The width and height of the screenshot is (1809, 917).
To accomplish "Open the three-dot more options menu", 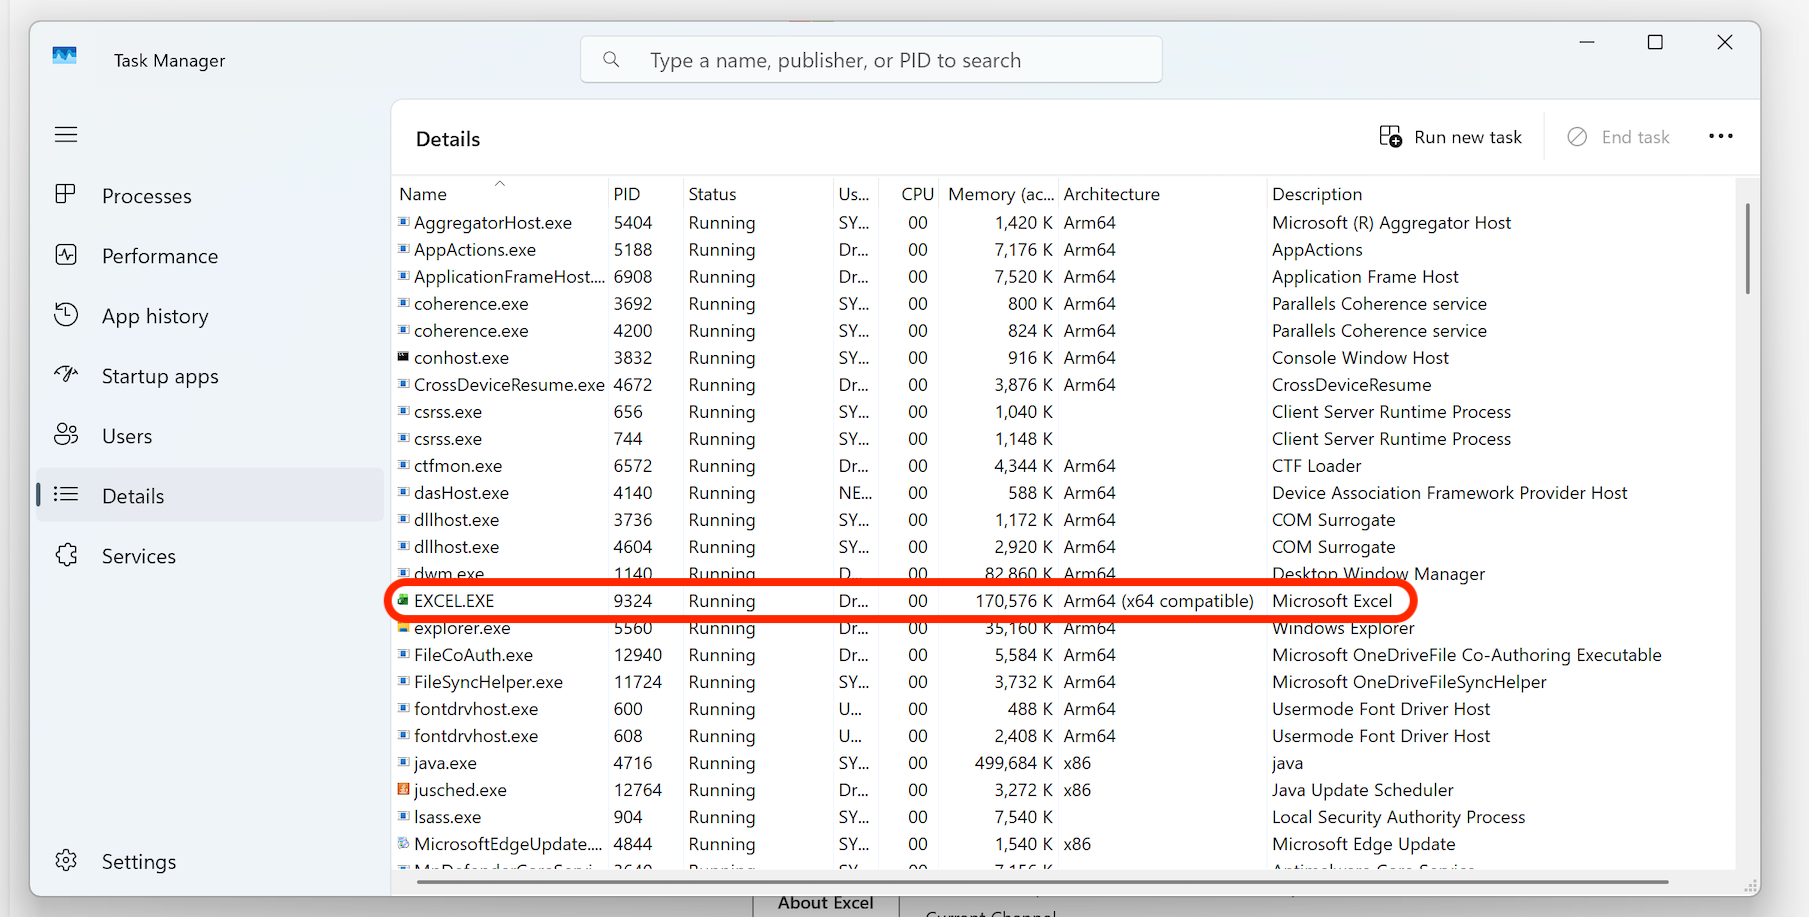I will point(1721,137).
